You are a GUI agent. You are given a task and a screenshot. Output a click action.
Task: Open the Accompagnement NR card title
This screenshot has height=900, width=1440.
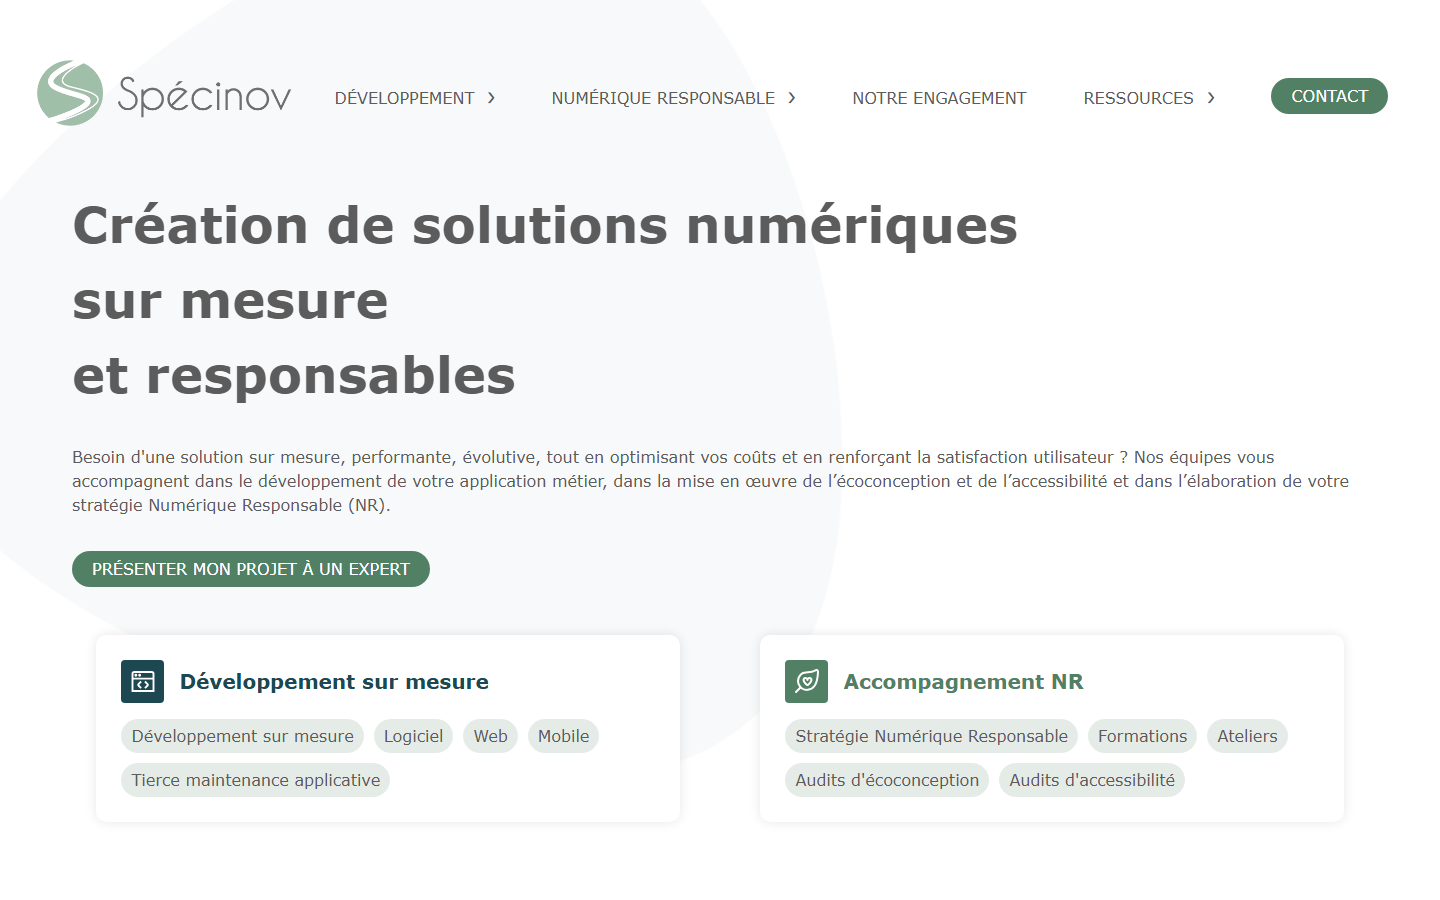(963, 682)
